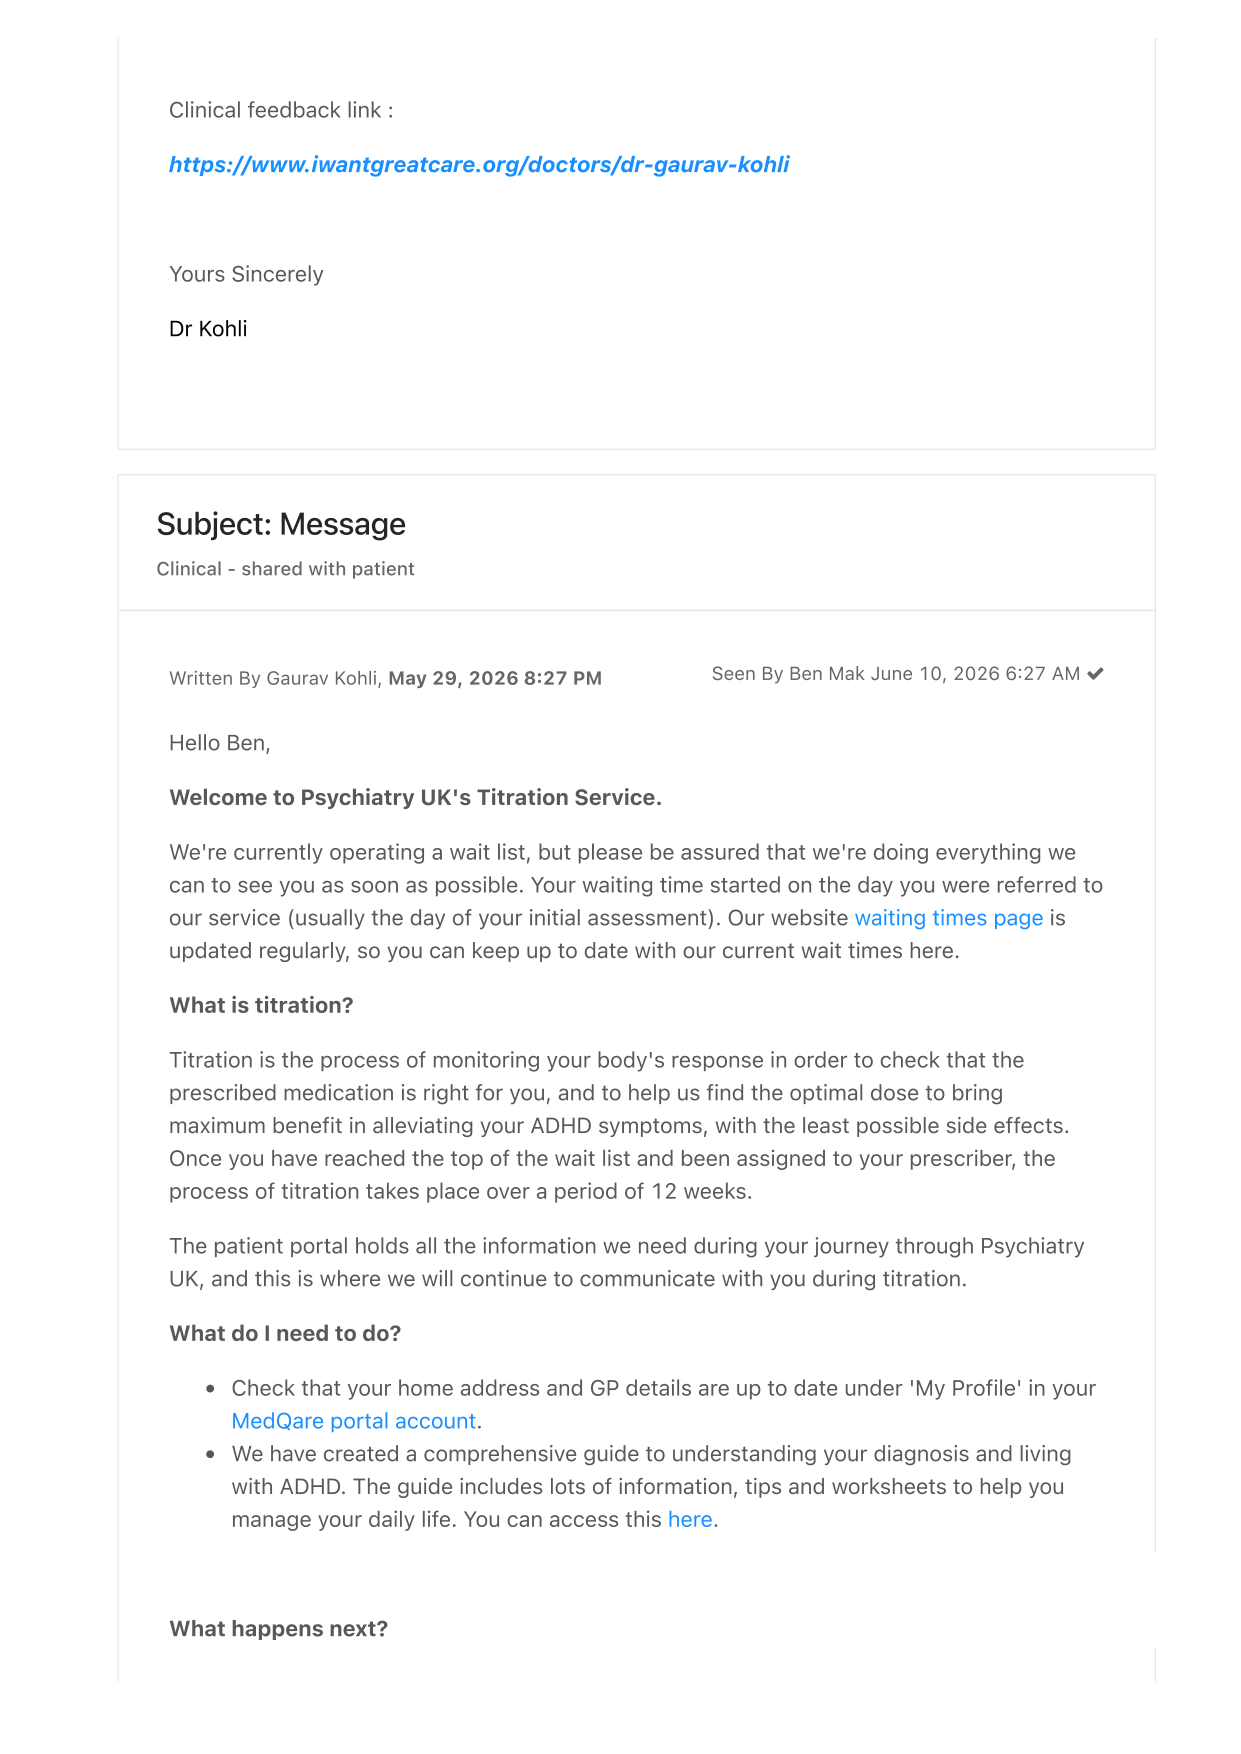Click the 'Hello Ben,' greeting
Screen dimensions: 1241x1754
pyautogui.click(x=220, y=743)
